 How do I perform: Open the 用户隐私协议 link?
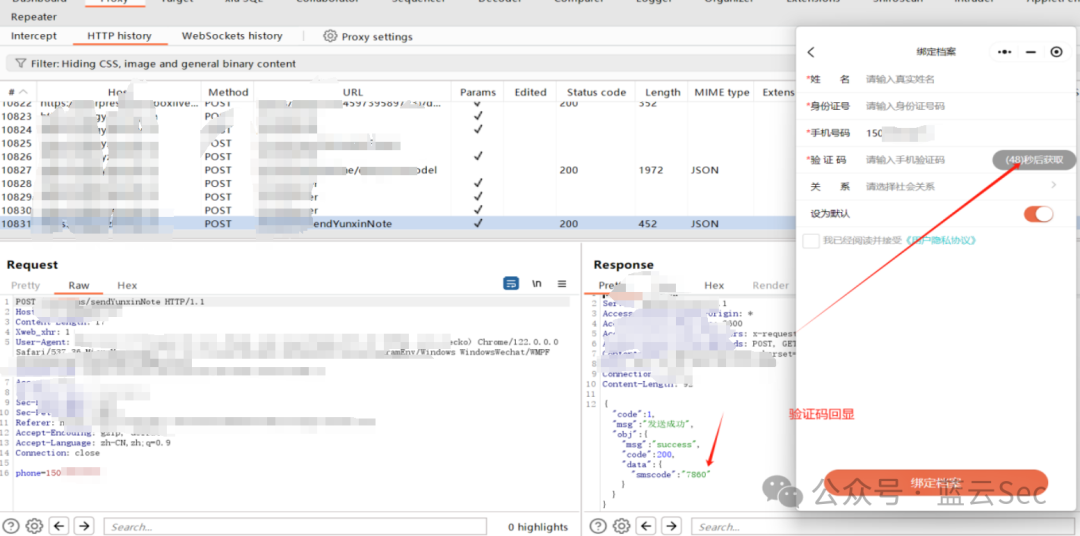[939, 240]
